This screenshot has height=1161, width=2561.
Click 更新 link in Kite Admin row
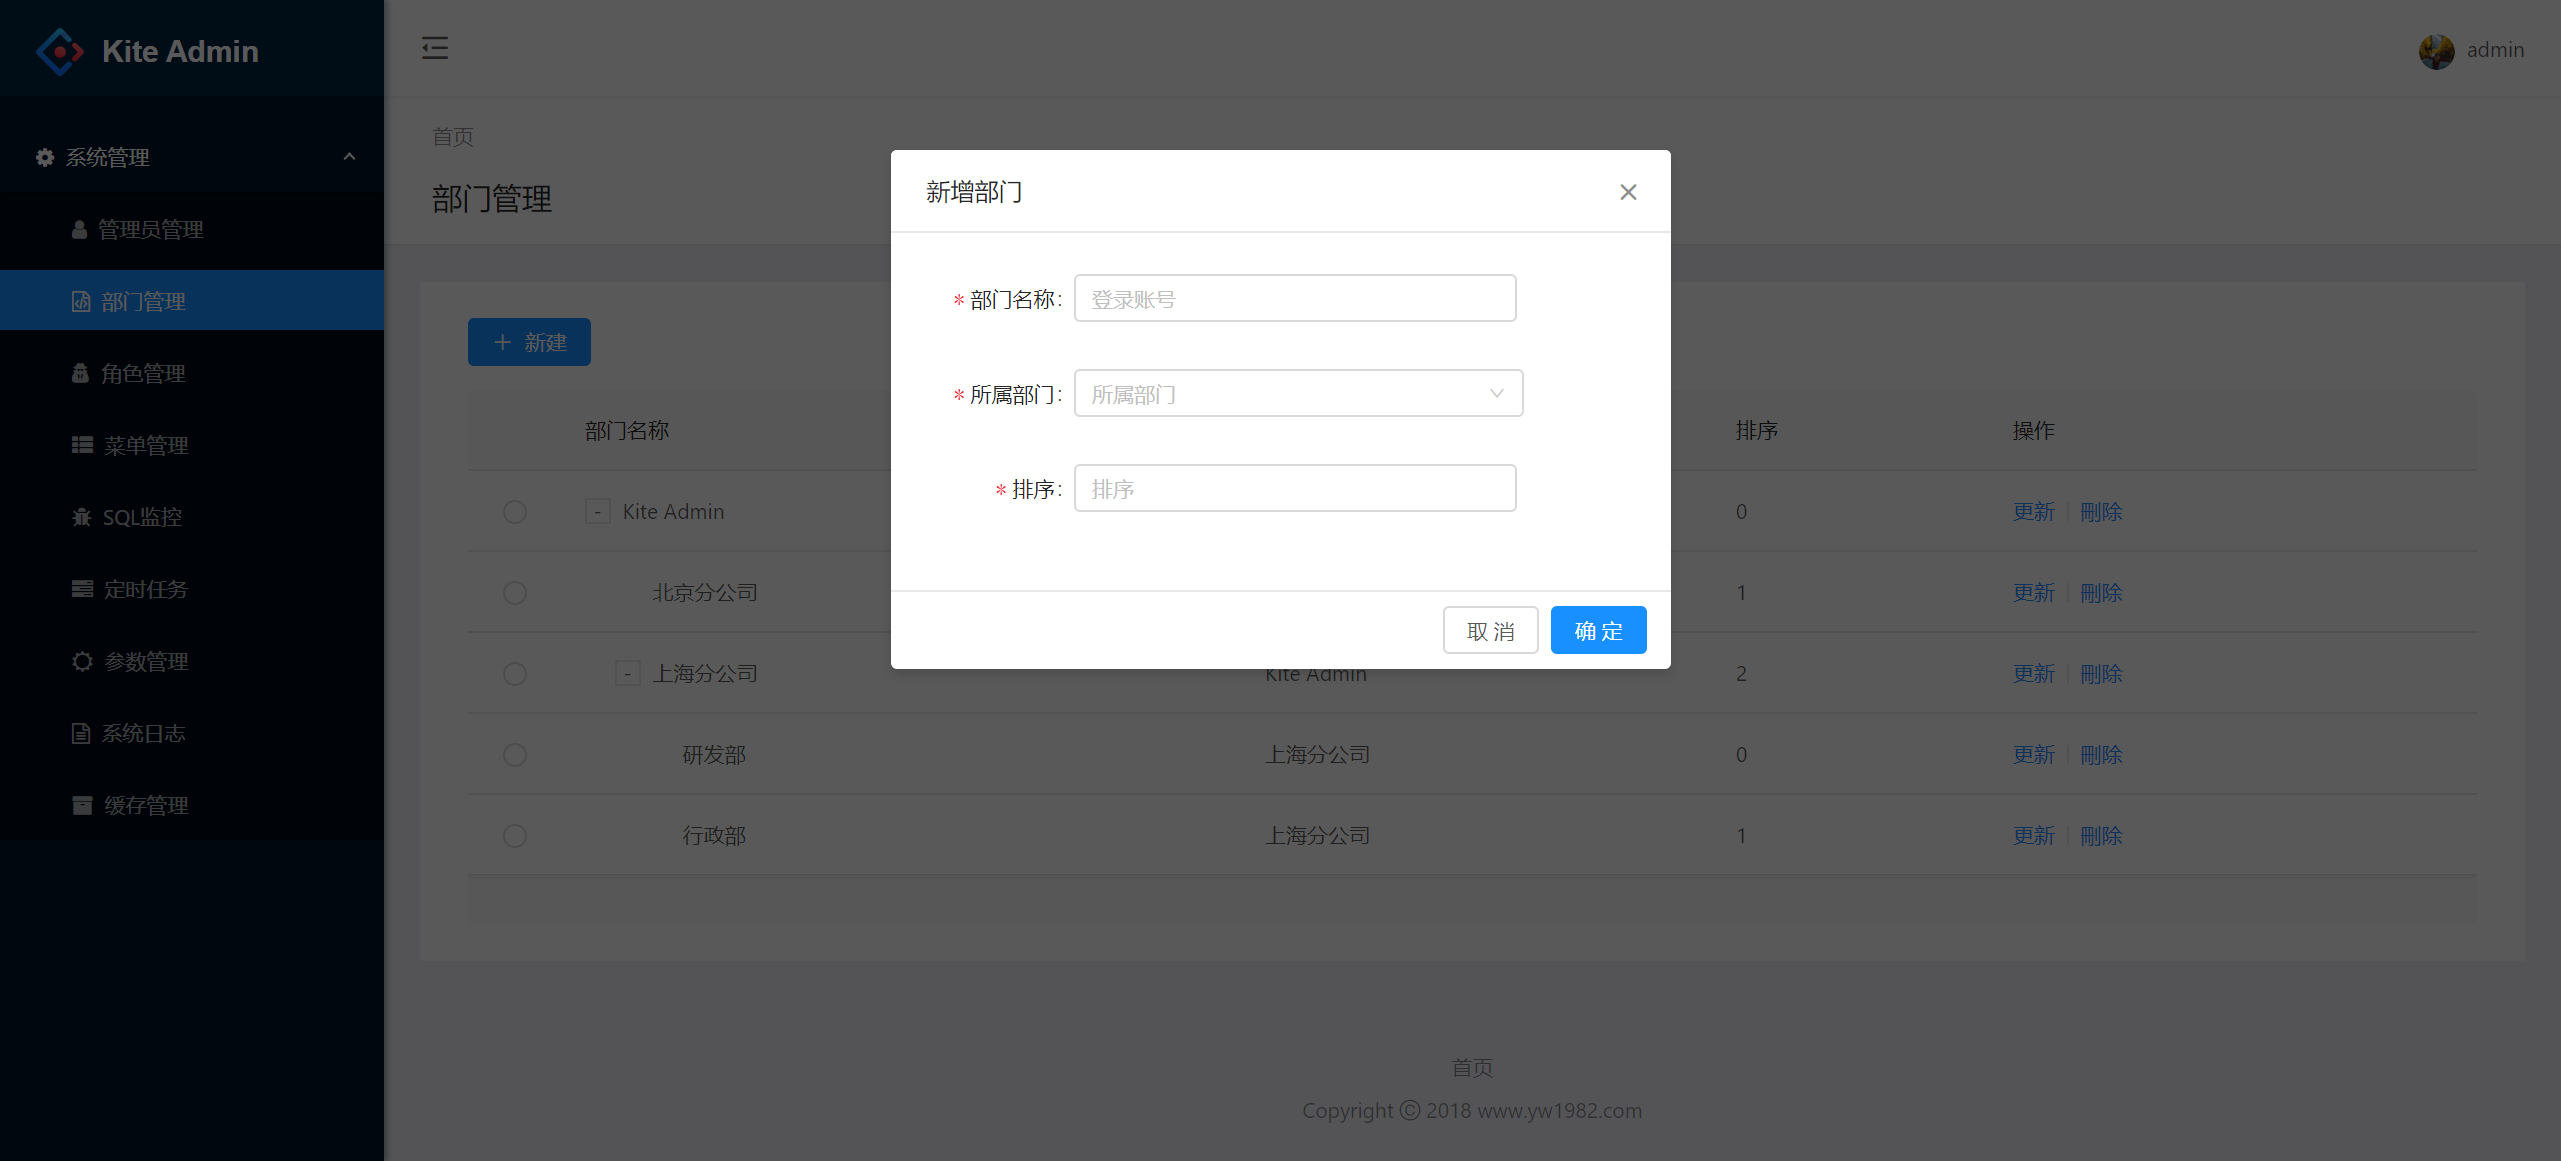pyautogui.click(x=2033, y=512)
